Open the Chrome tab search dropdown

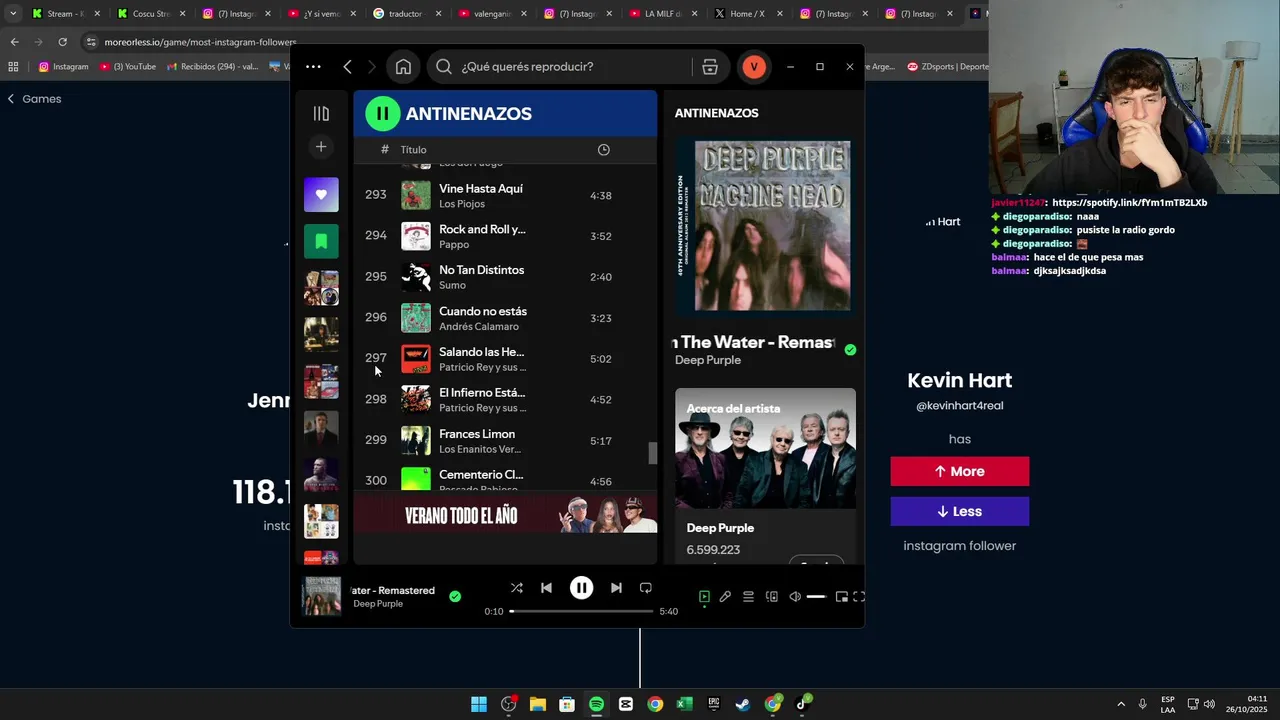[x=13, y=14]
